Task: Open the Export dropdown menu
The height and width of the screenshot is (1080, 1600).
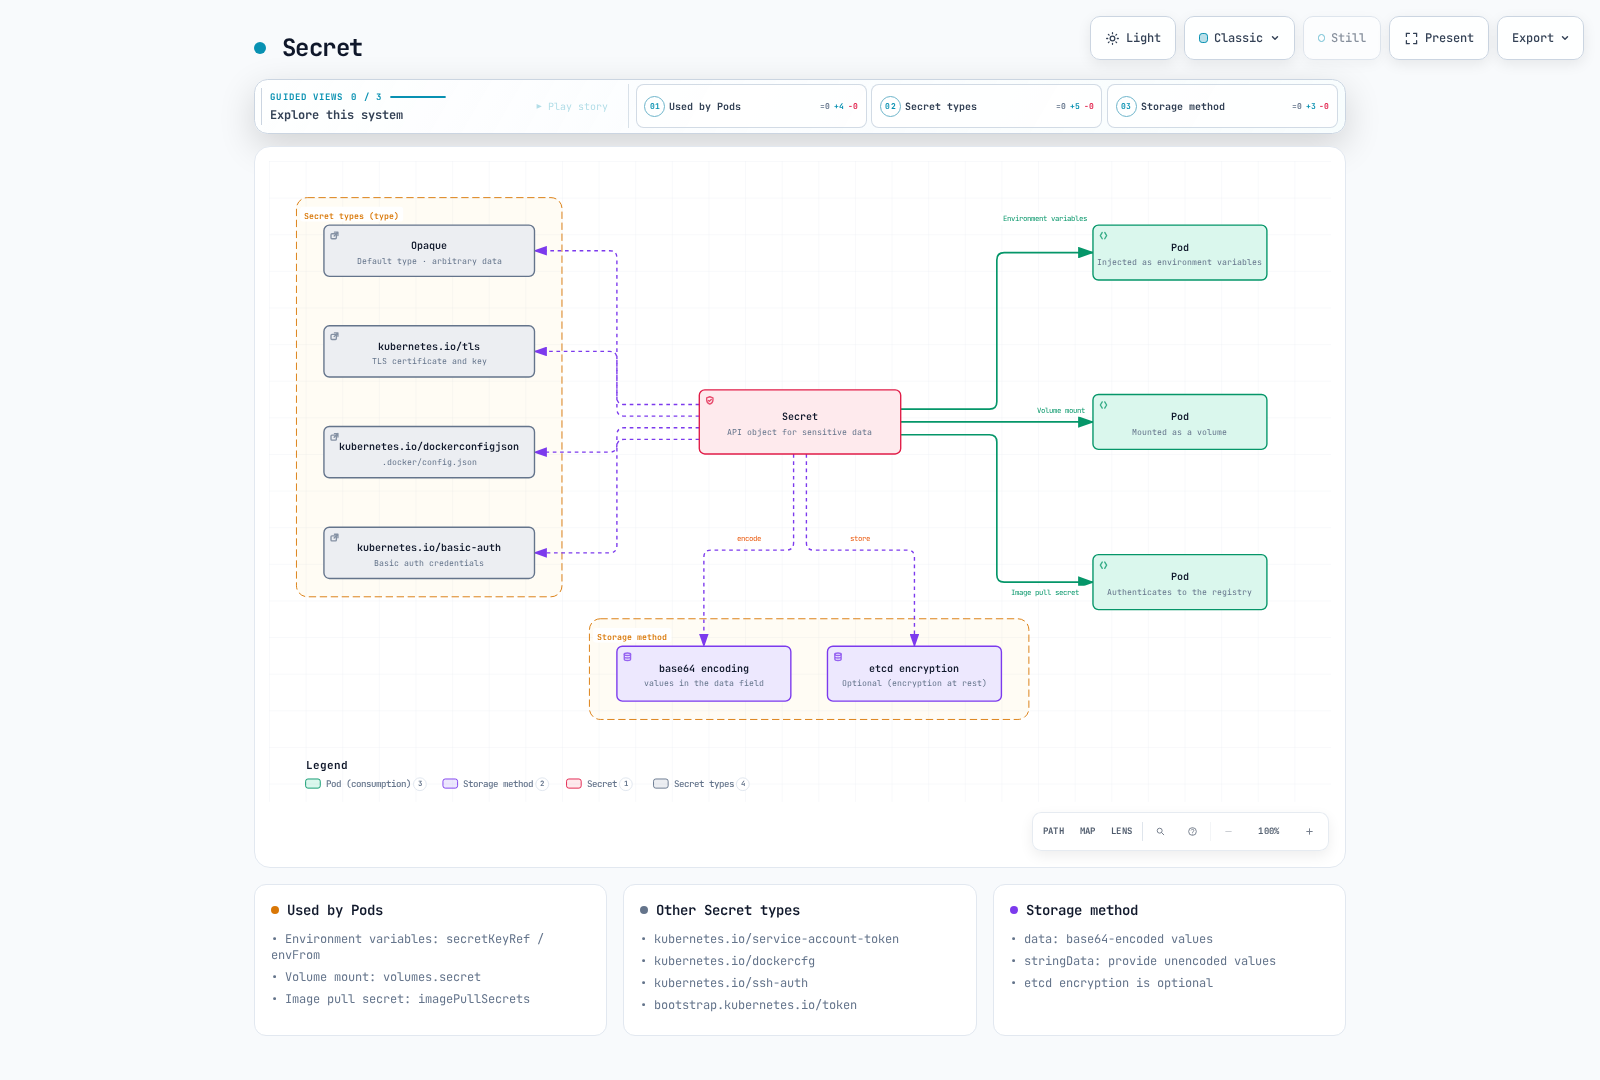Action: (x=1540, y=38)
